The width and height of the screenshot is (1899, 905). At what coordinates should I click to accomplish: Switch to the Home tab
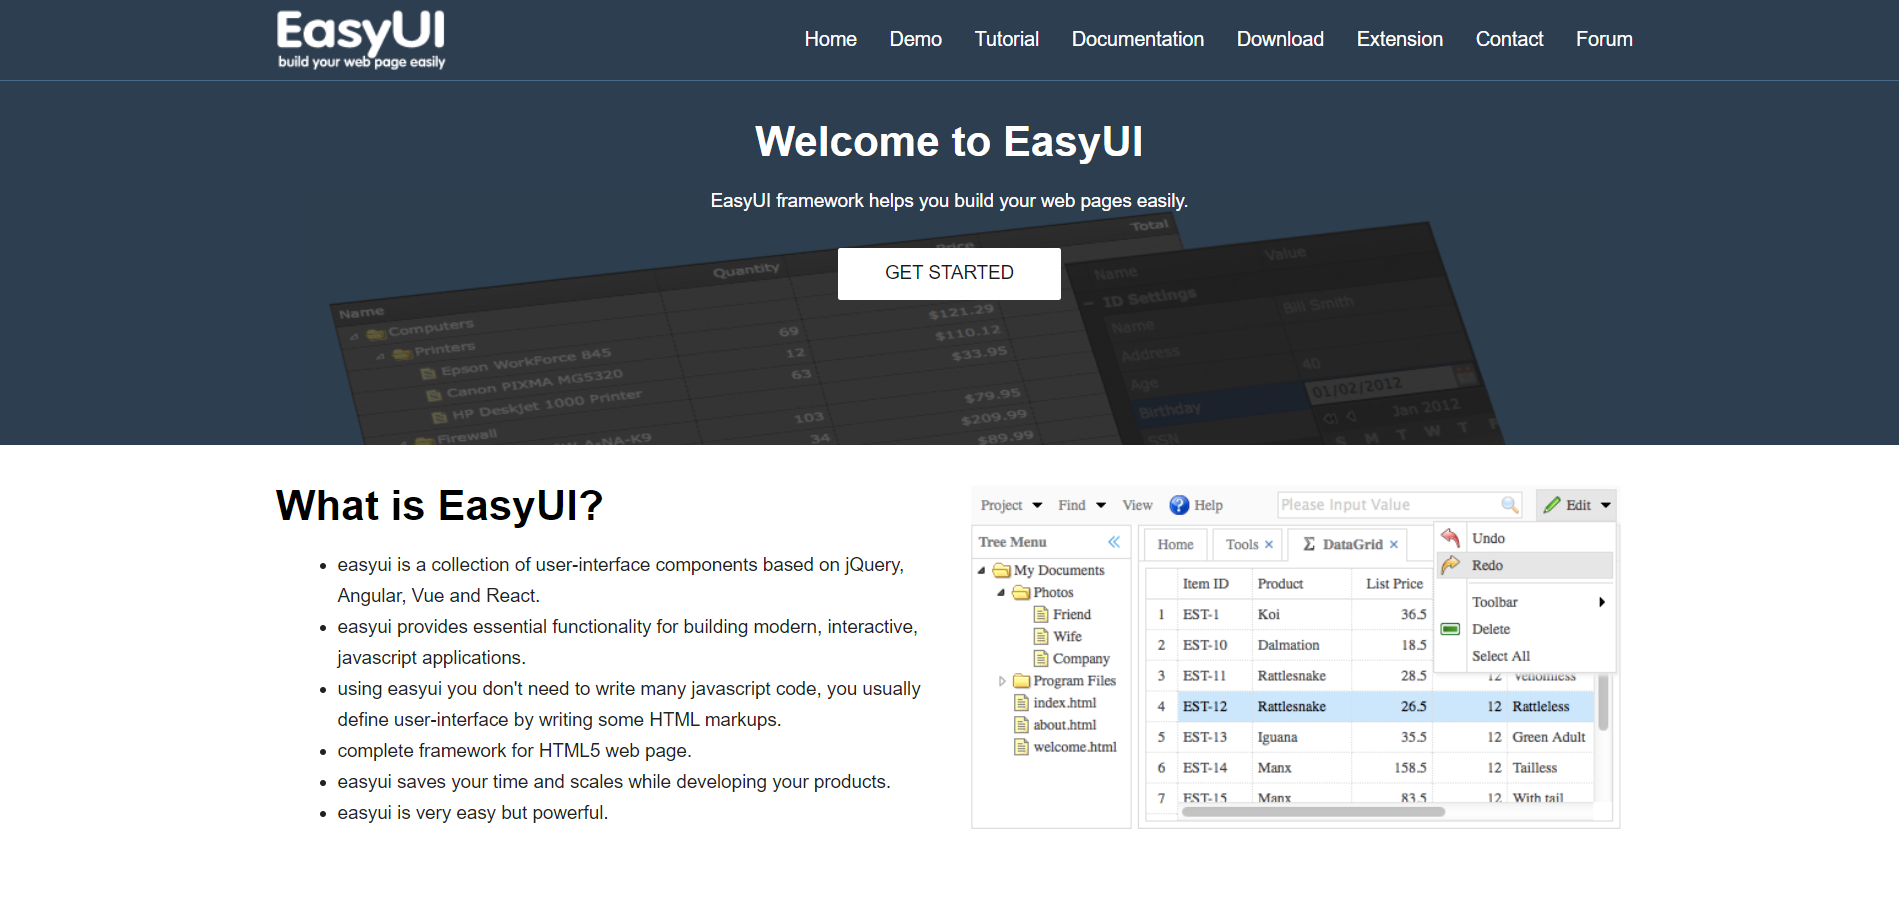click(x=1175, y=544)
